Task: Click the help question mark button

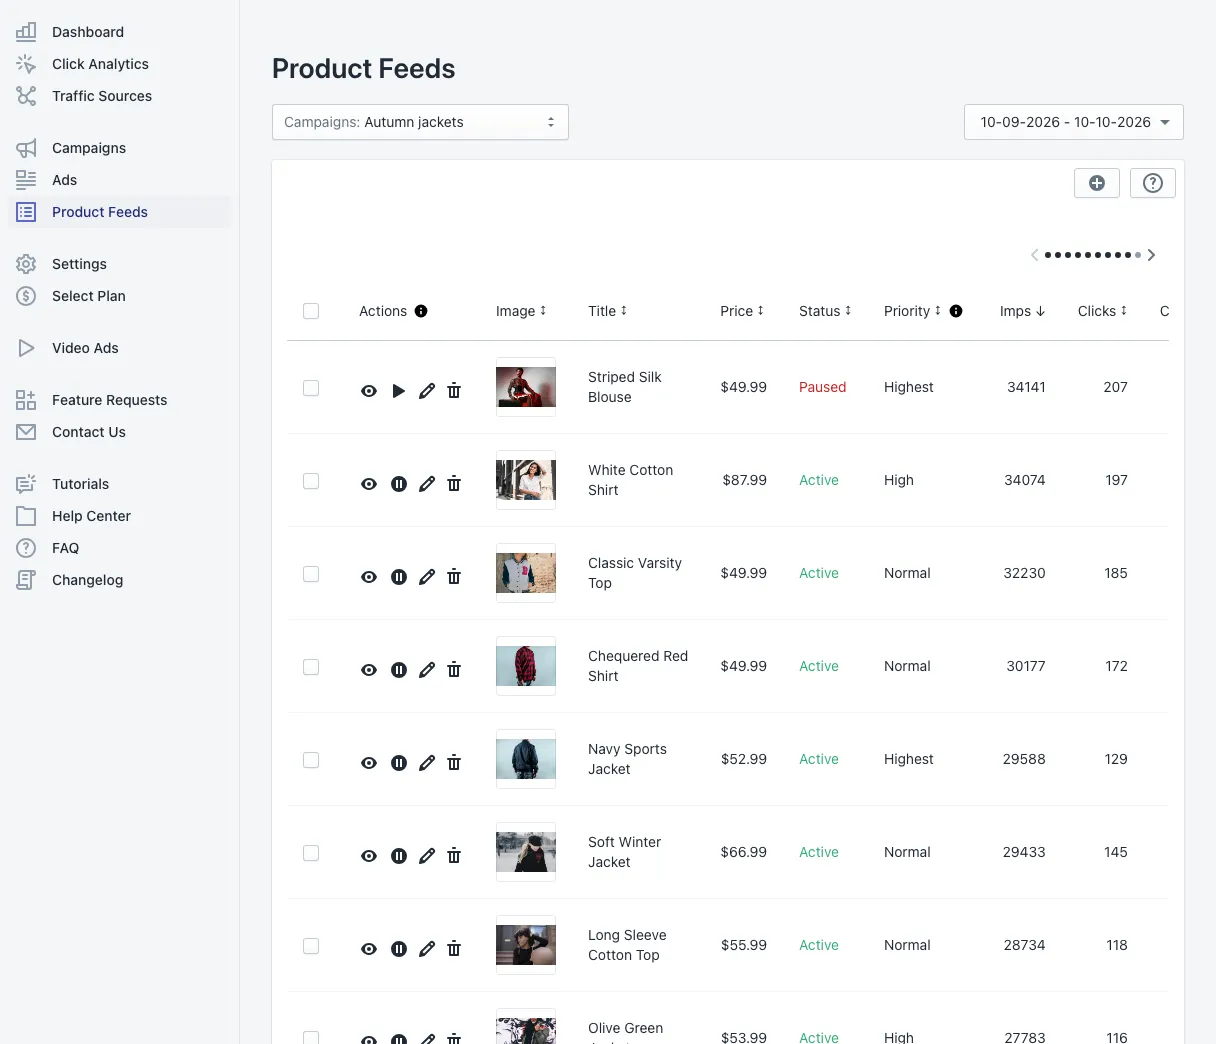Action: pos(1153,183)
